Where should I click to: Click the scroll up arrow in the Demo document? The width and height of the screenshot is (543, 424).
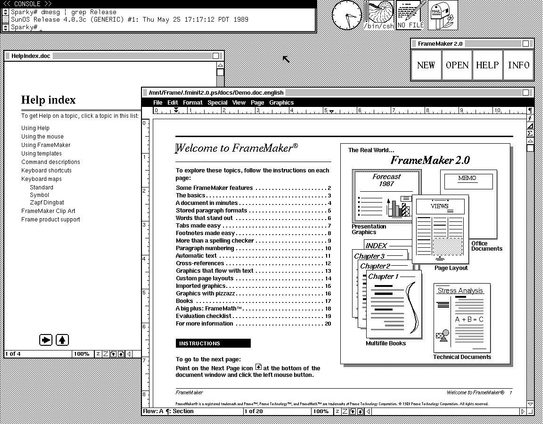tap(530, 141)
